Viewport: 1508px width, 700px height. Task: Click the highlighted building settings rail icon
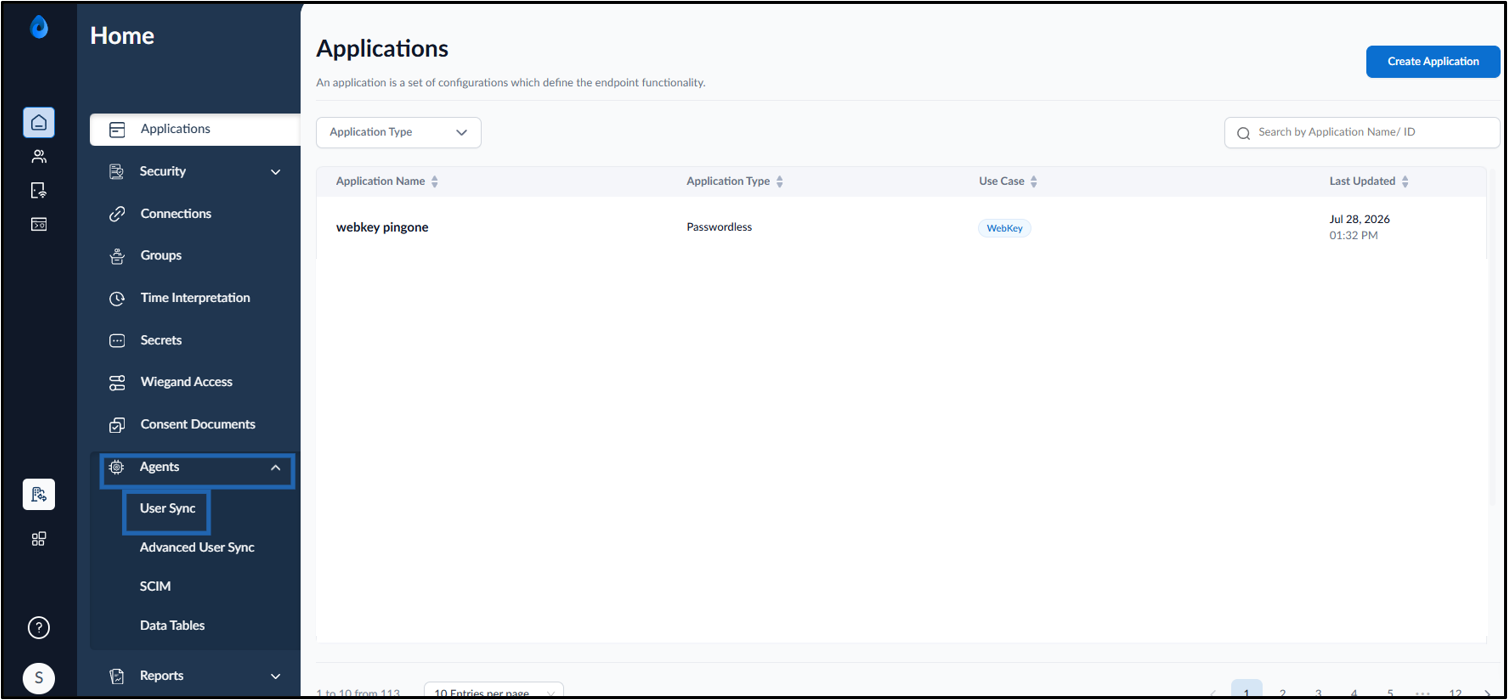point(39,494)
